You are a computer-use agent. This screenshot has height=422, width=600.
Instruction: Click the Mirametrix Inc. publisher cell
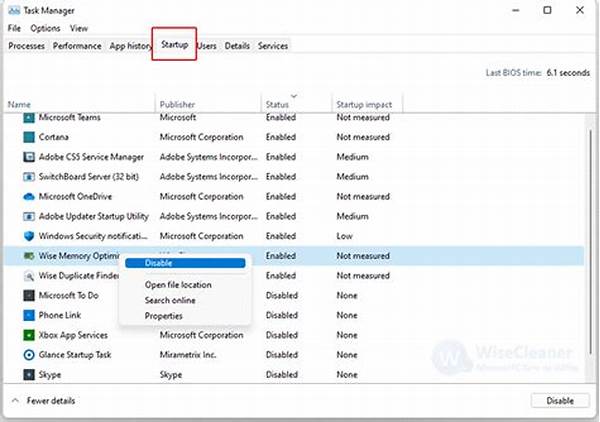[188, 355]
